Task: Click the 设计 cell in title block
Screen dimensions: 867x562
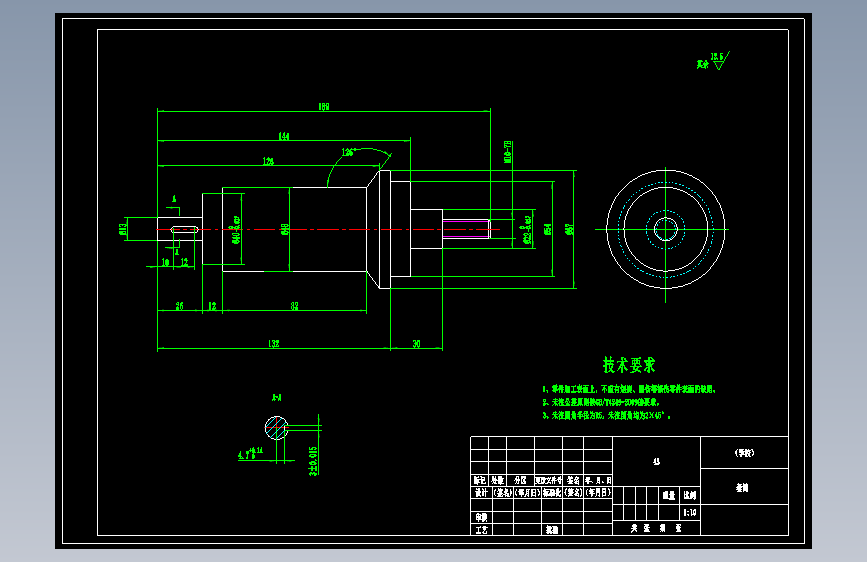Action: 481,492
